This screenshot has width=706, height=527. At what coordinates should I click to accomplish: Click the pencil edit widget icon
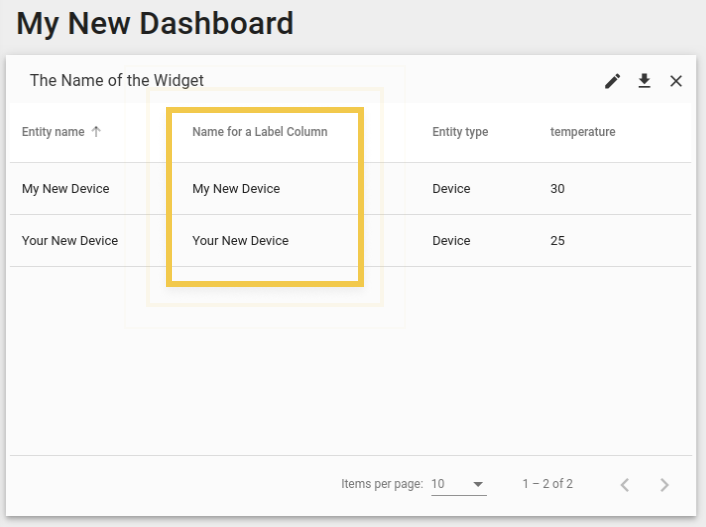pos(612,81)
